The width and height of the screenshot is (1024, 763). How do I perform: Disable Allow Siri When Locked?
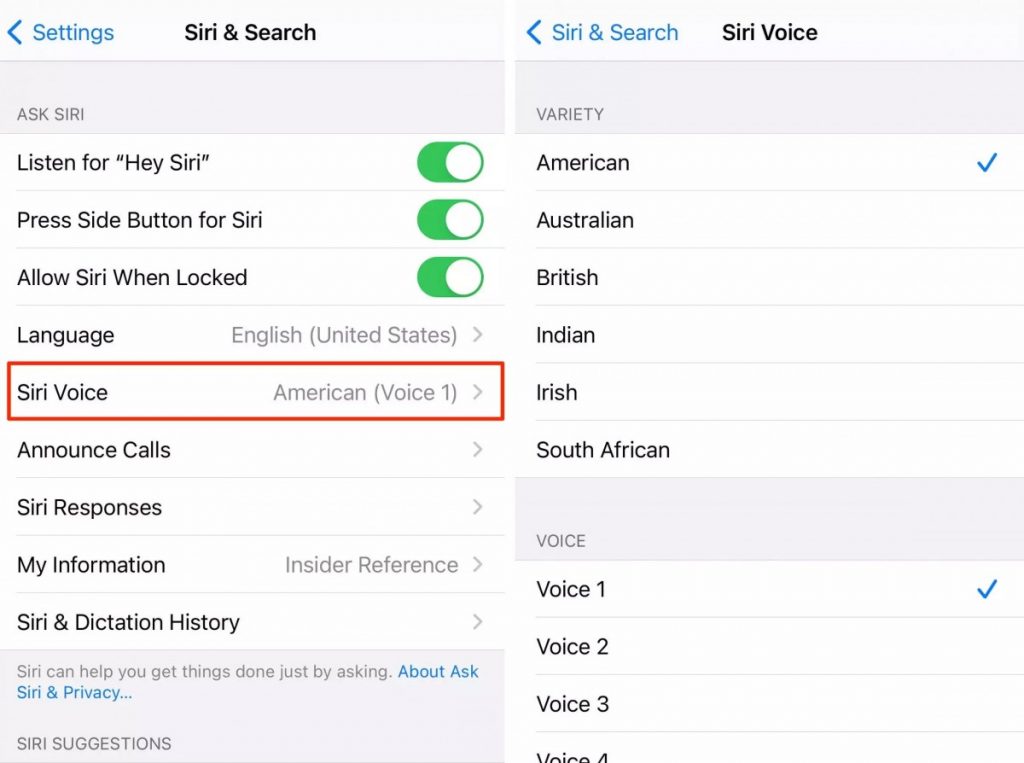click(x=450, y=277)
